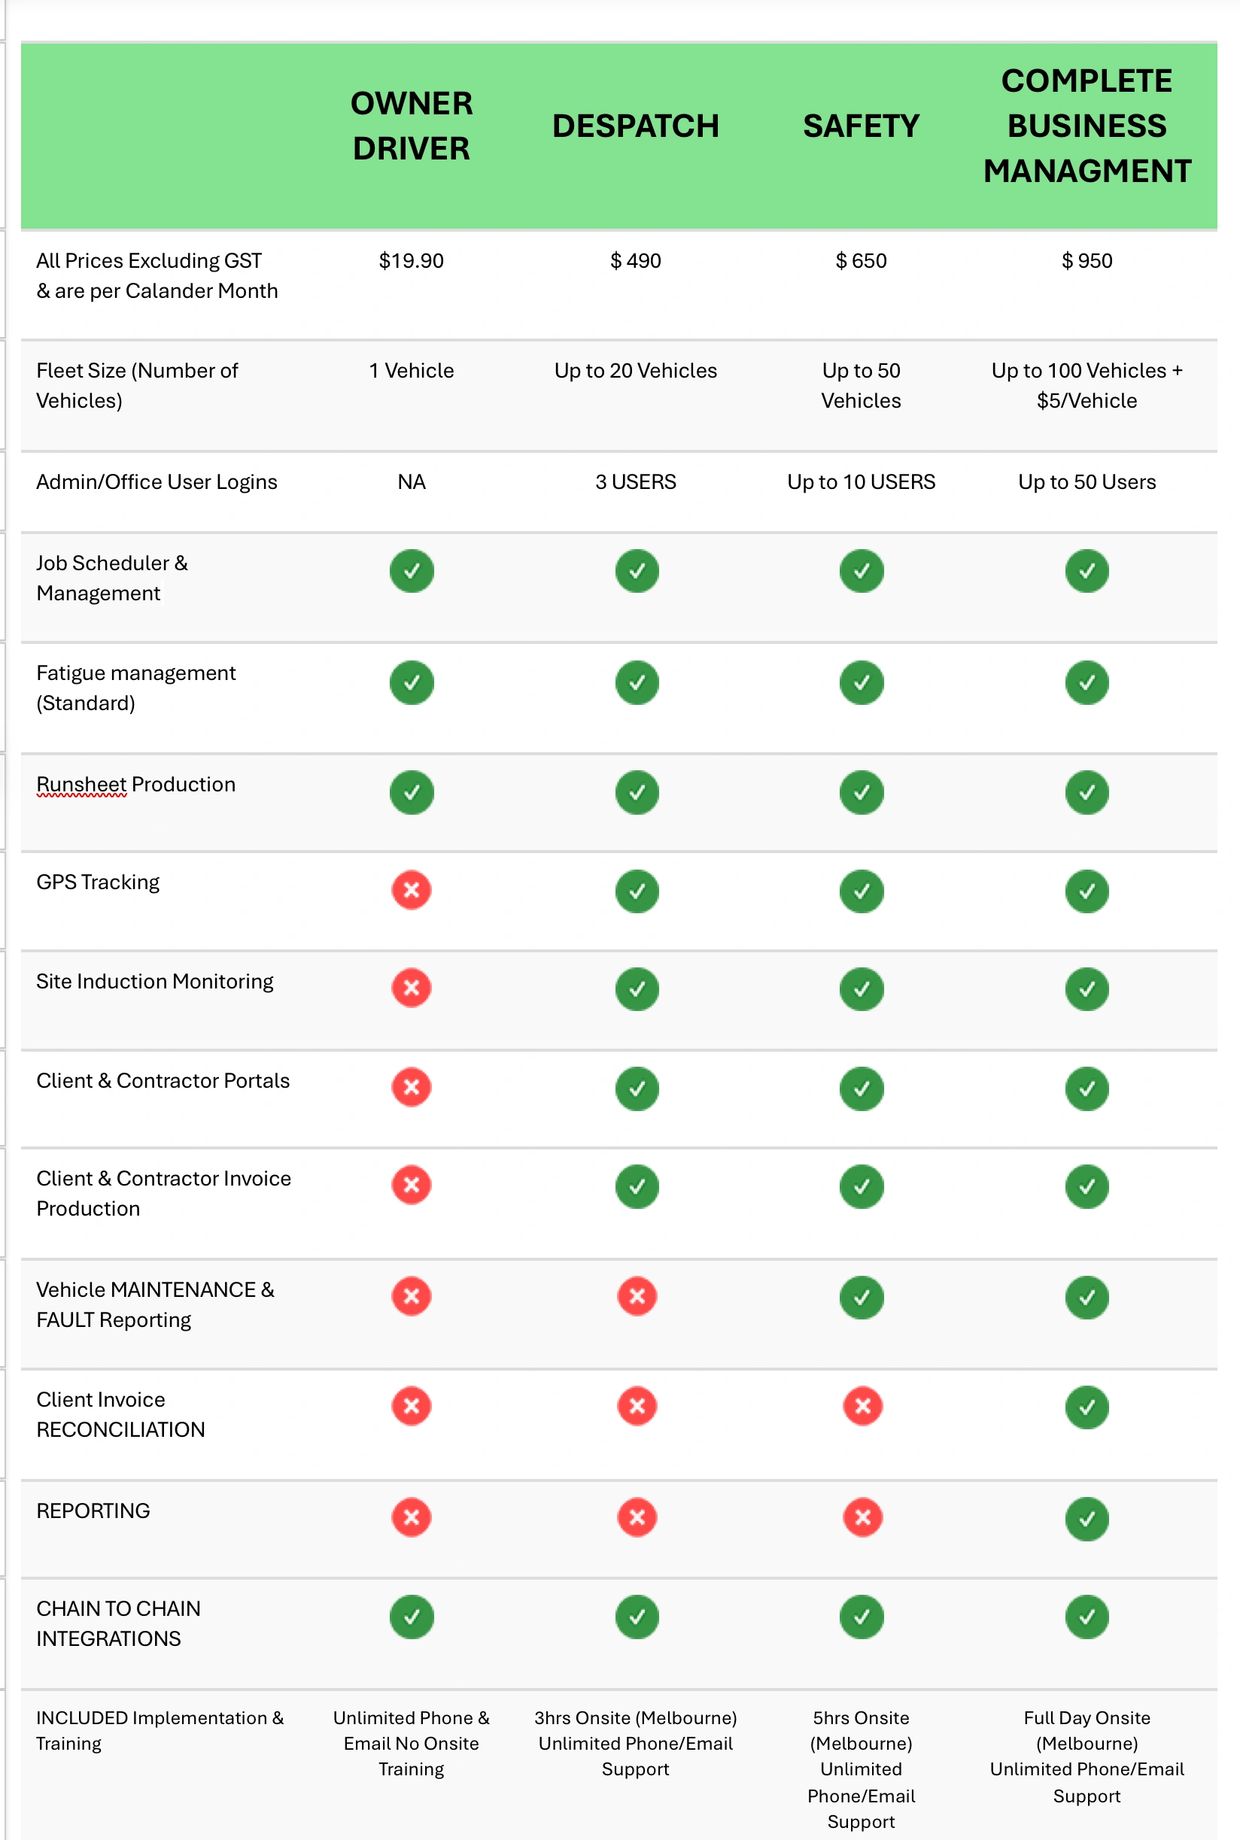Click the Up to 10 USERS cell
Screen dimensions: 1240x1840
point(861,482)
